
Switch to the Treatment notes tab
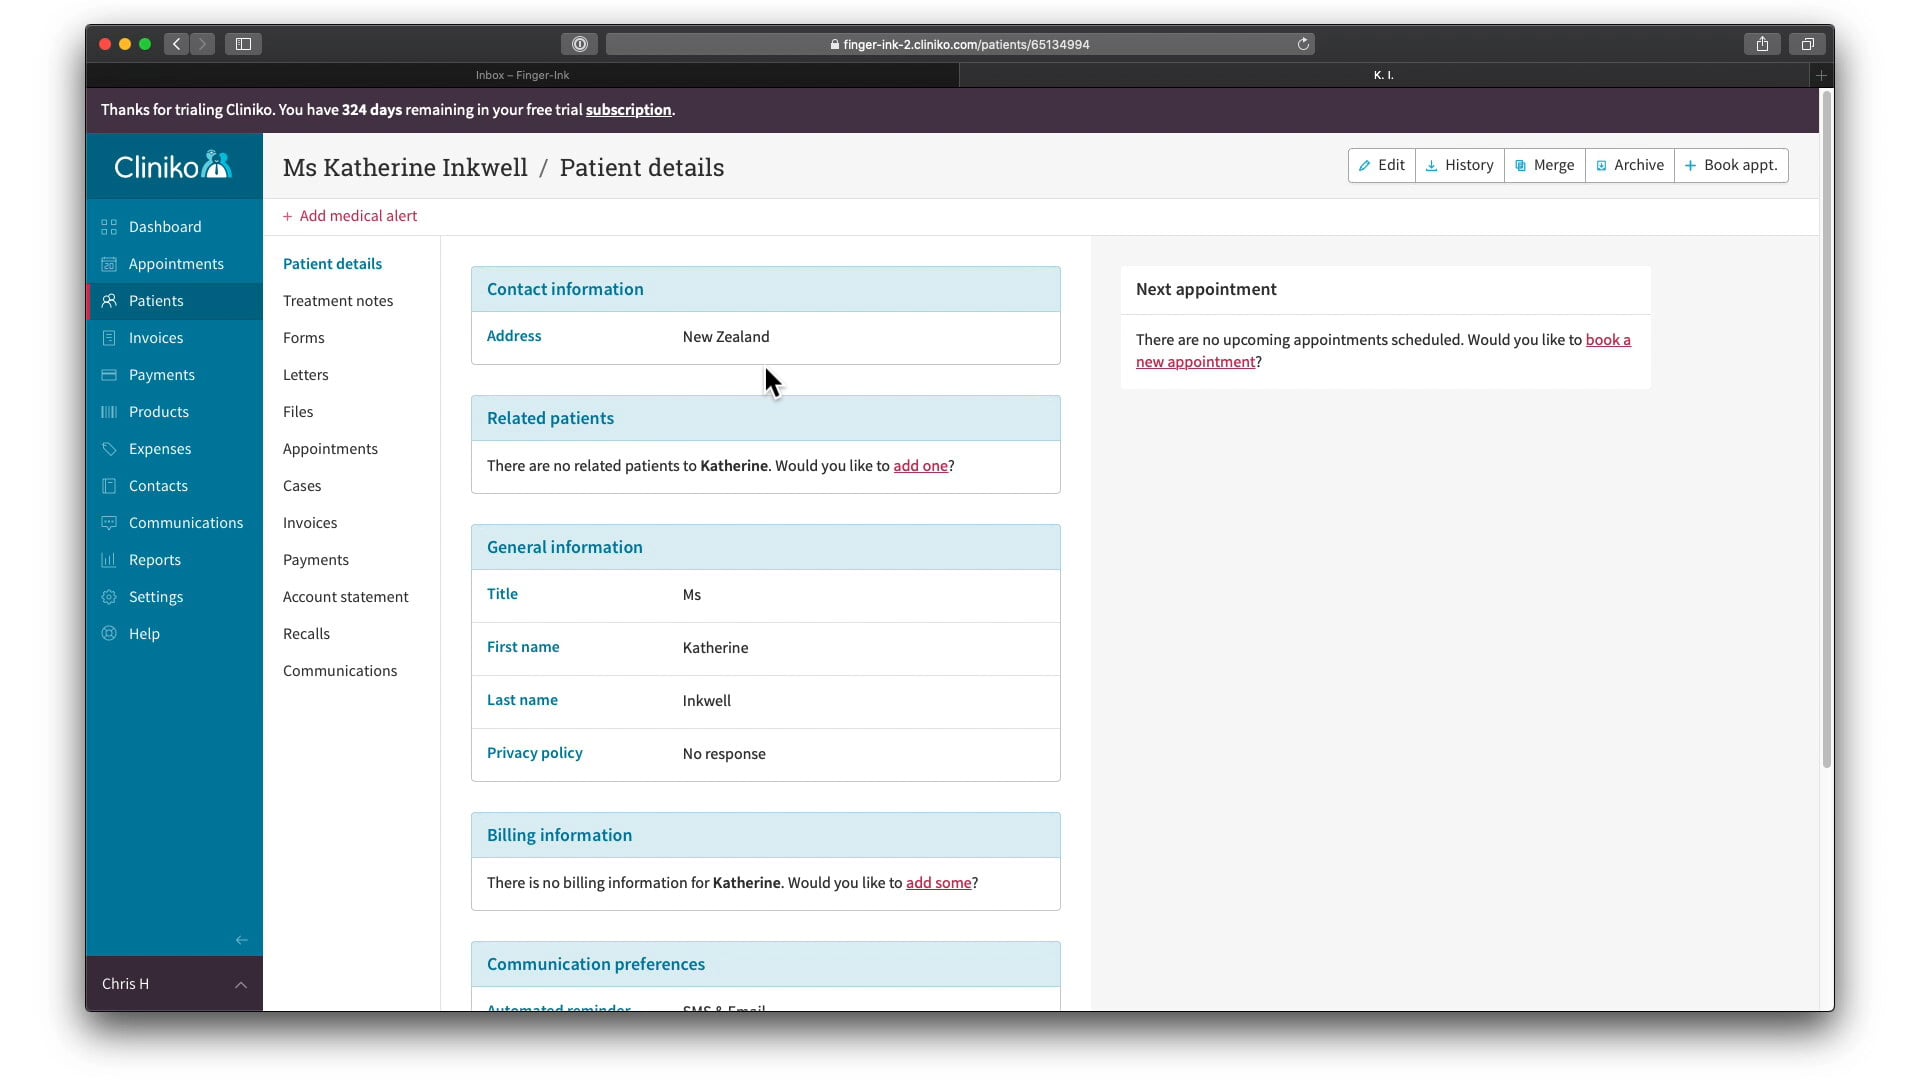click(338, 300)
